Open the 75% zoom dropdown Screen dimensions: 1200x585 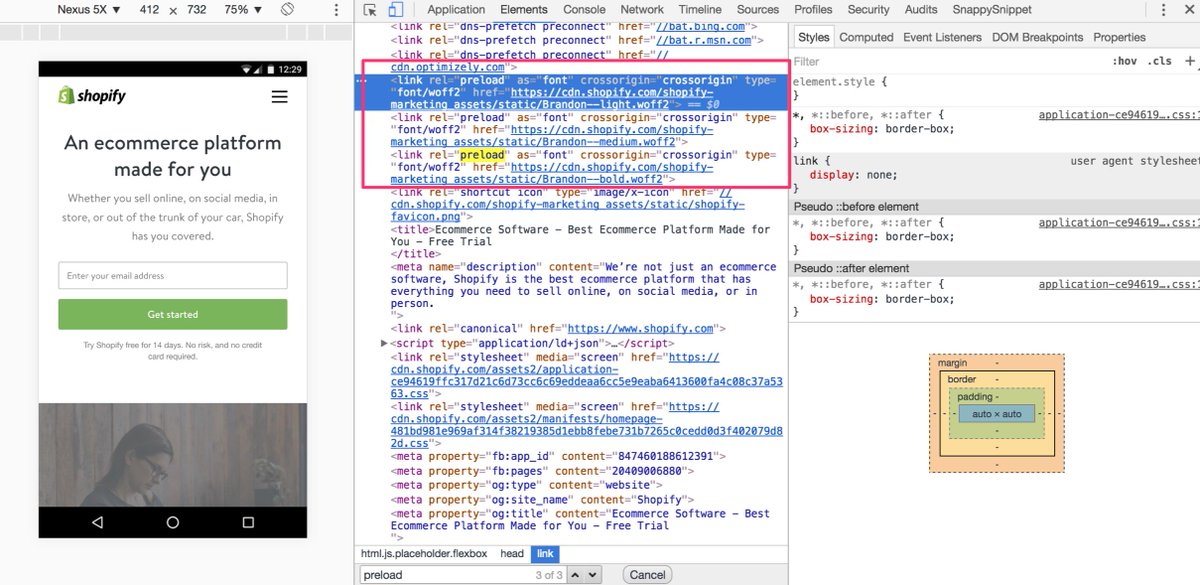(x=242, y=9)
